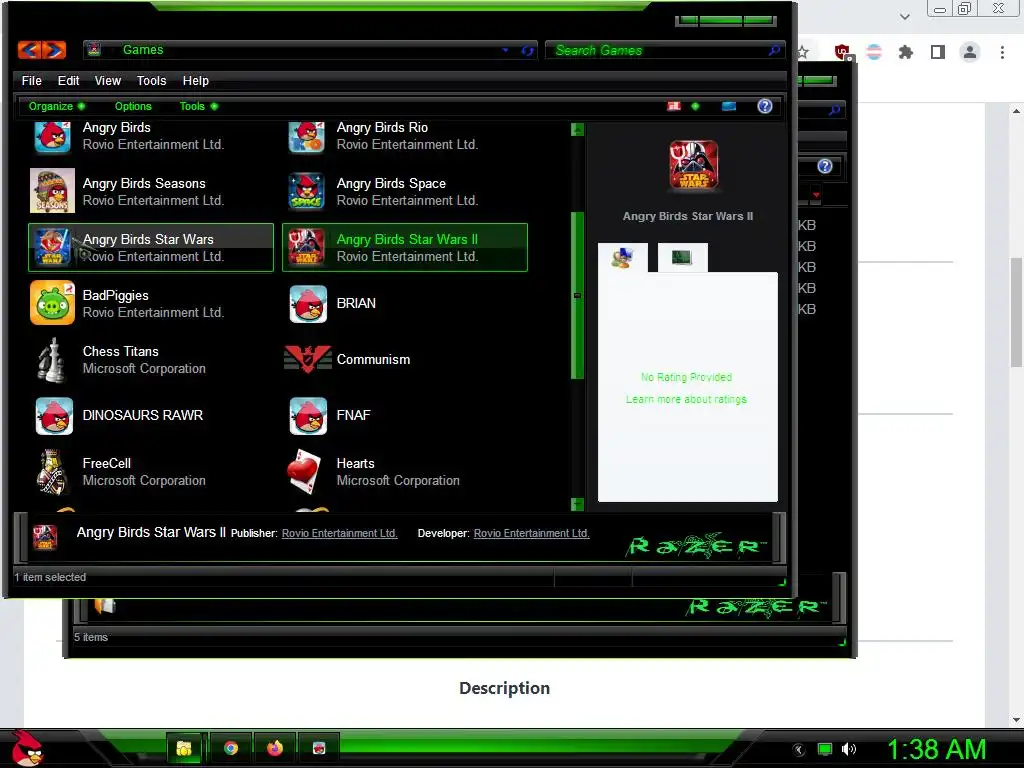1024x768 pixels.
Task: Expand the green Tools toolbar dropdown
Action: point(199,106)
